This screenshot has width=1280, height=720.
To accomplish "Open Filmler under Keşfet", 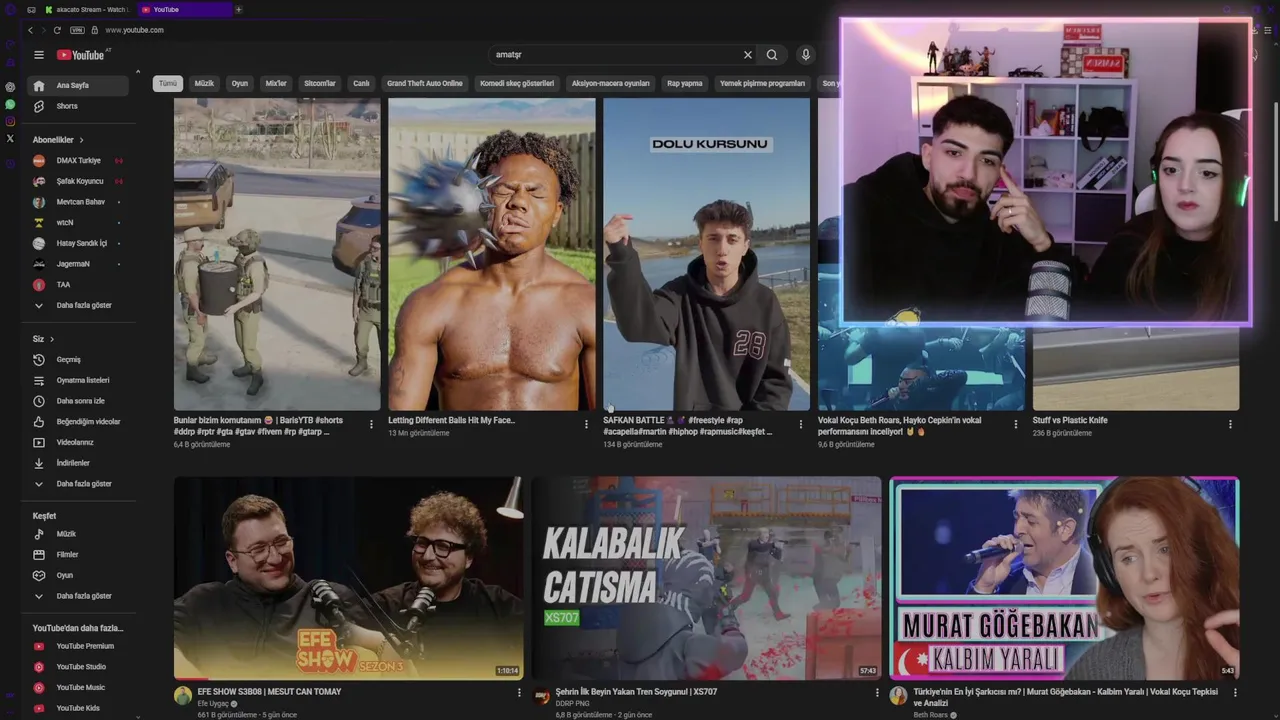I will 76,554.
